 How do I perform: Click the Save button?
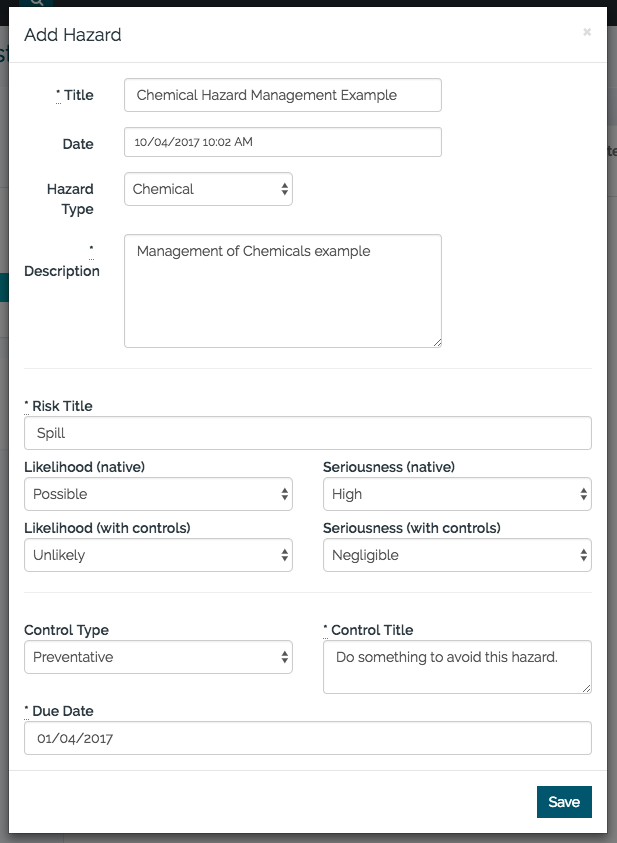(564, 802)
